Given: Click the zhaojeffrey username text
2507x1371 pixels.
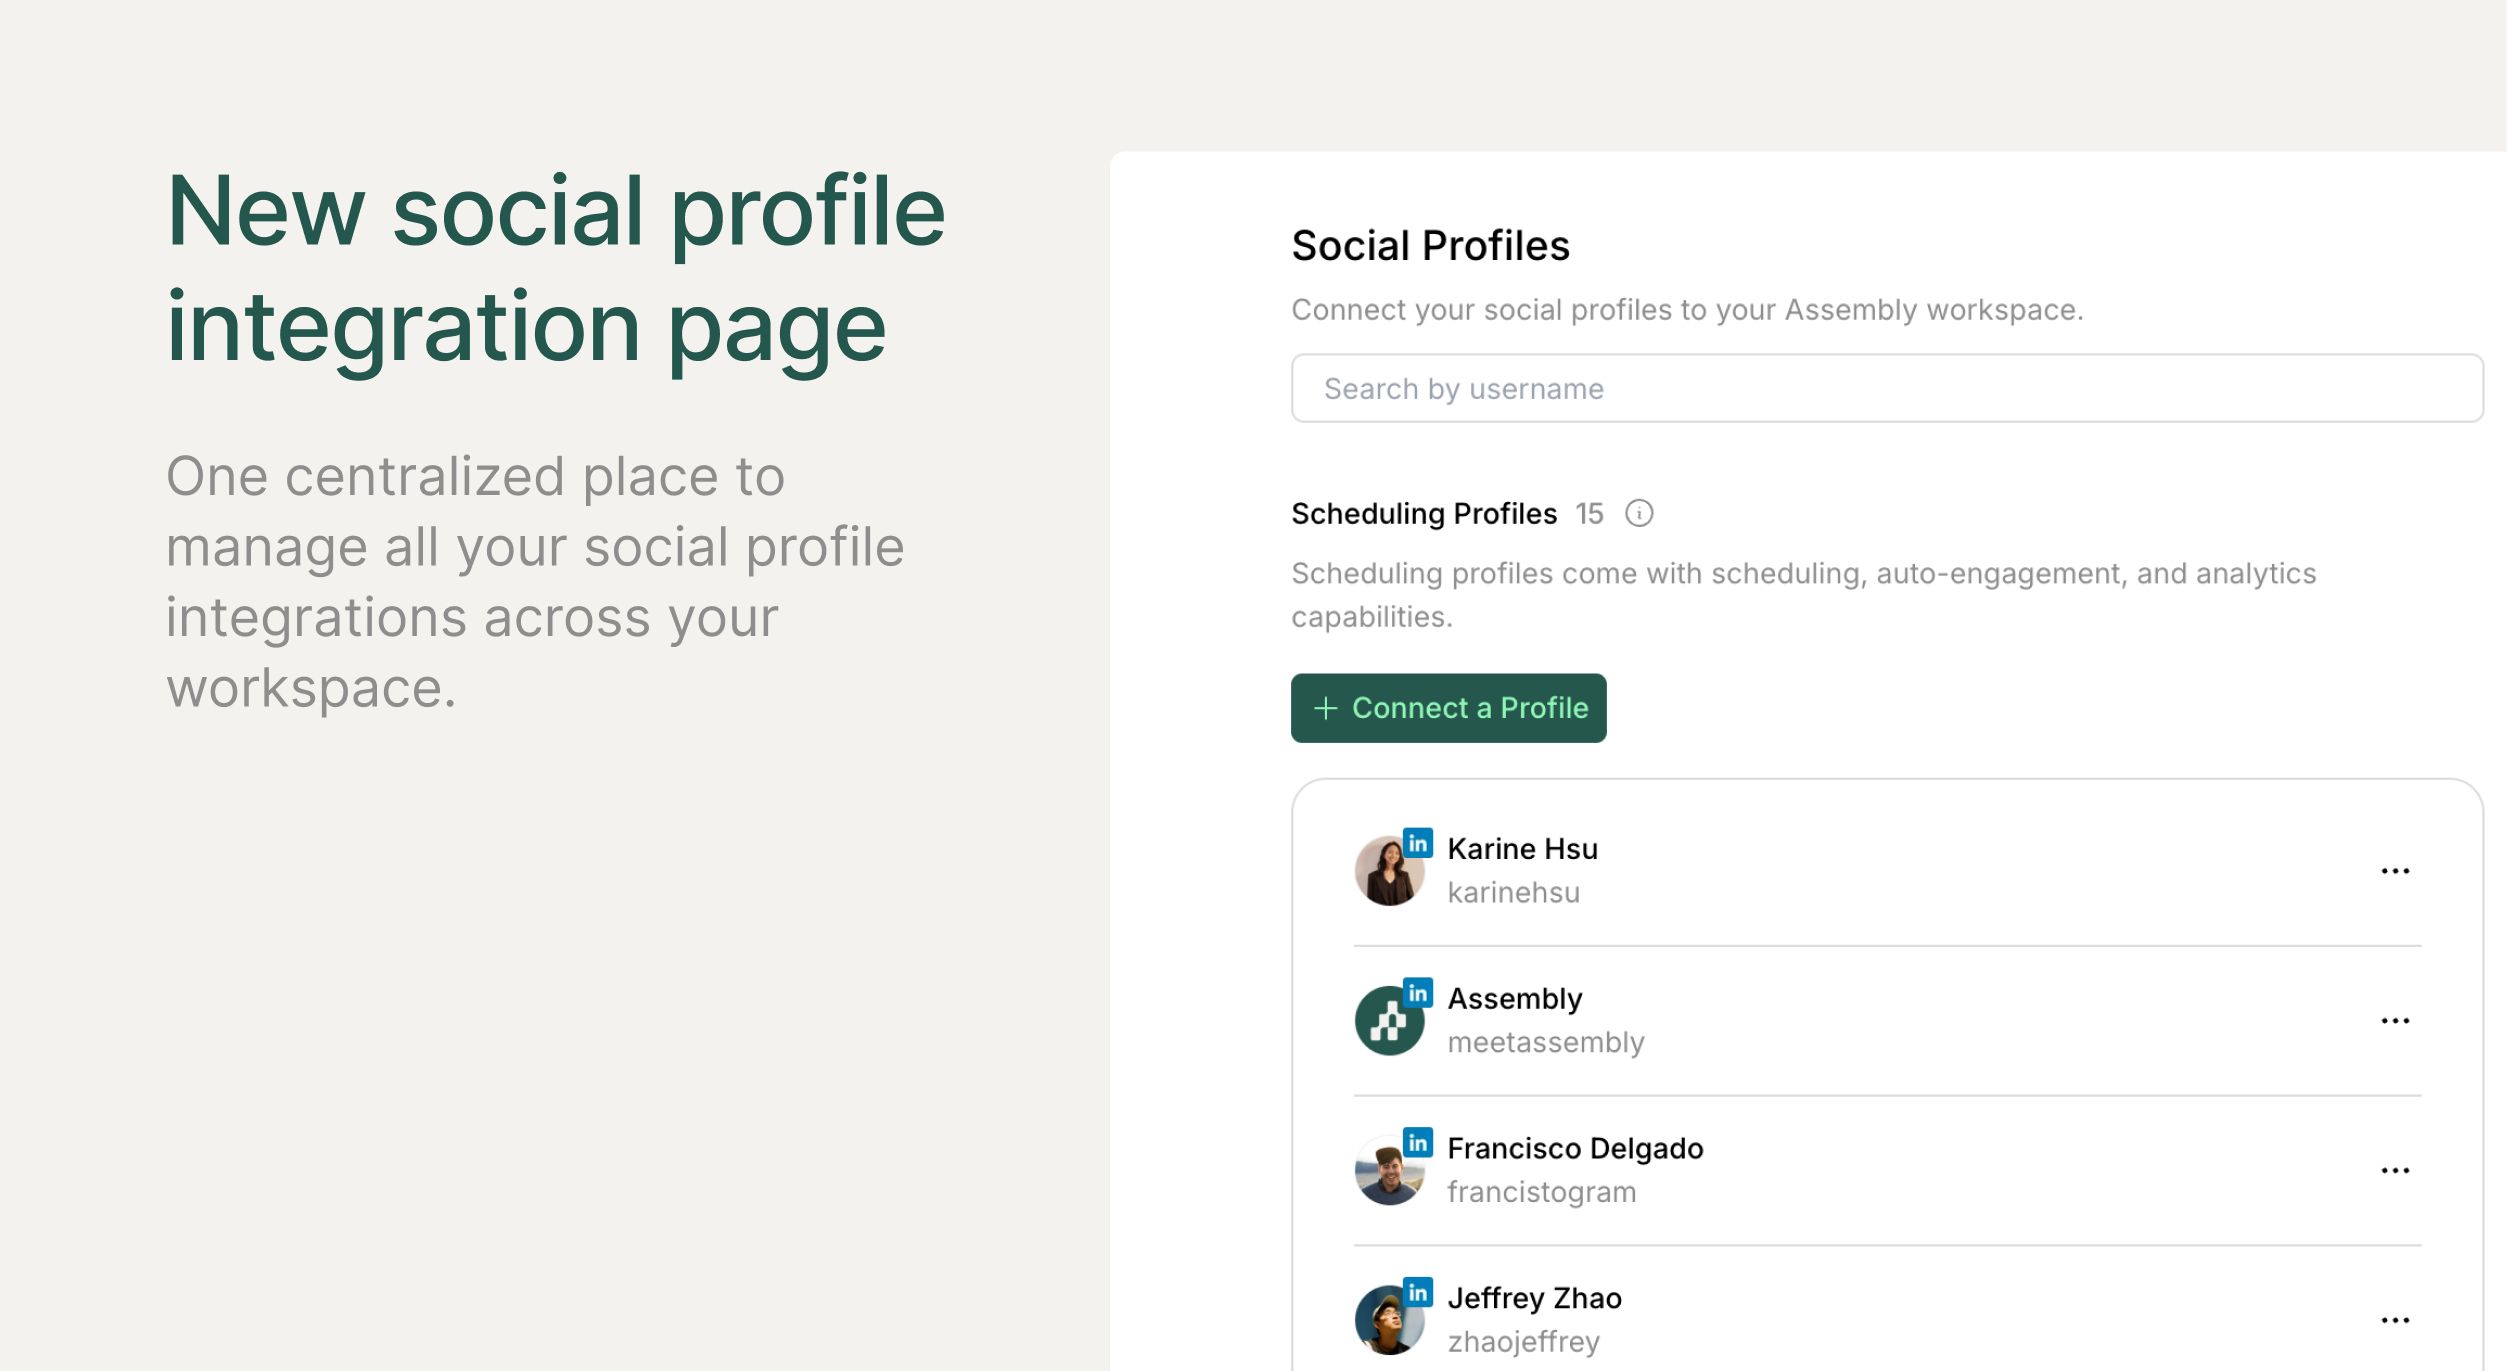Looking at the screenshot, I should point(1523,1342).
